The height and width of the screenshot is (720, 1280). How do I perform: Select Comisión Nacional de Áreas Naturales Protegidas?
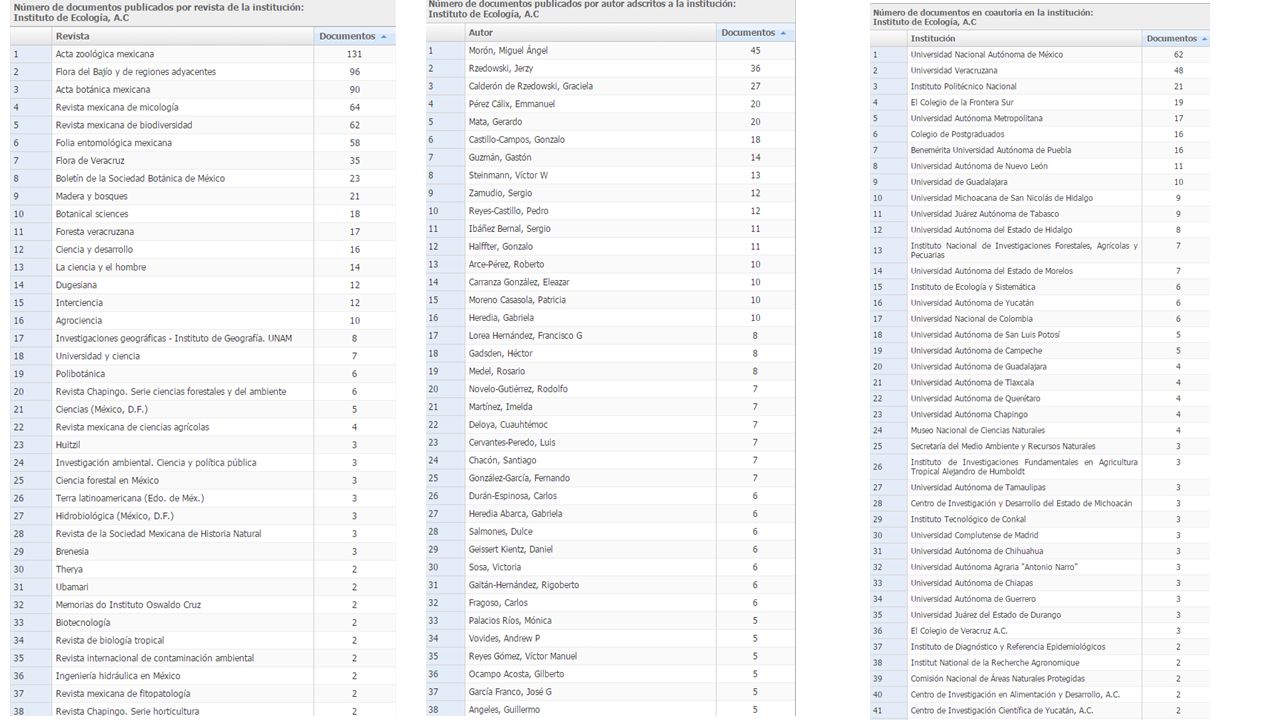point(1040,680)
